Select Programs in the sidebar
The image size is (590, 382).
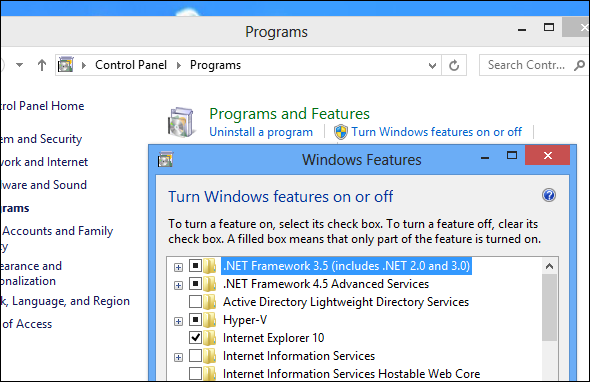point(15,208)
